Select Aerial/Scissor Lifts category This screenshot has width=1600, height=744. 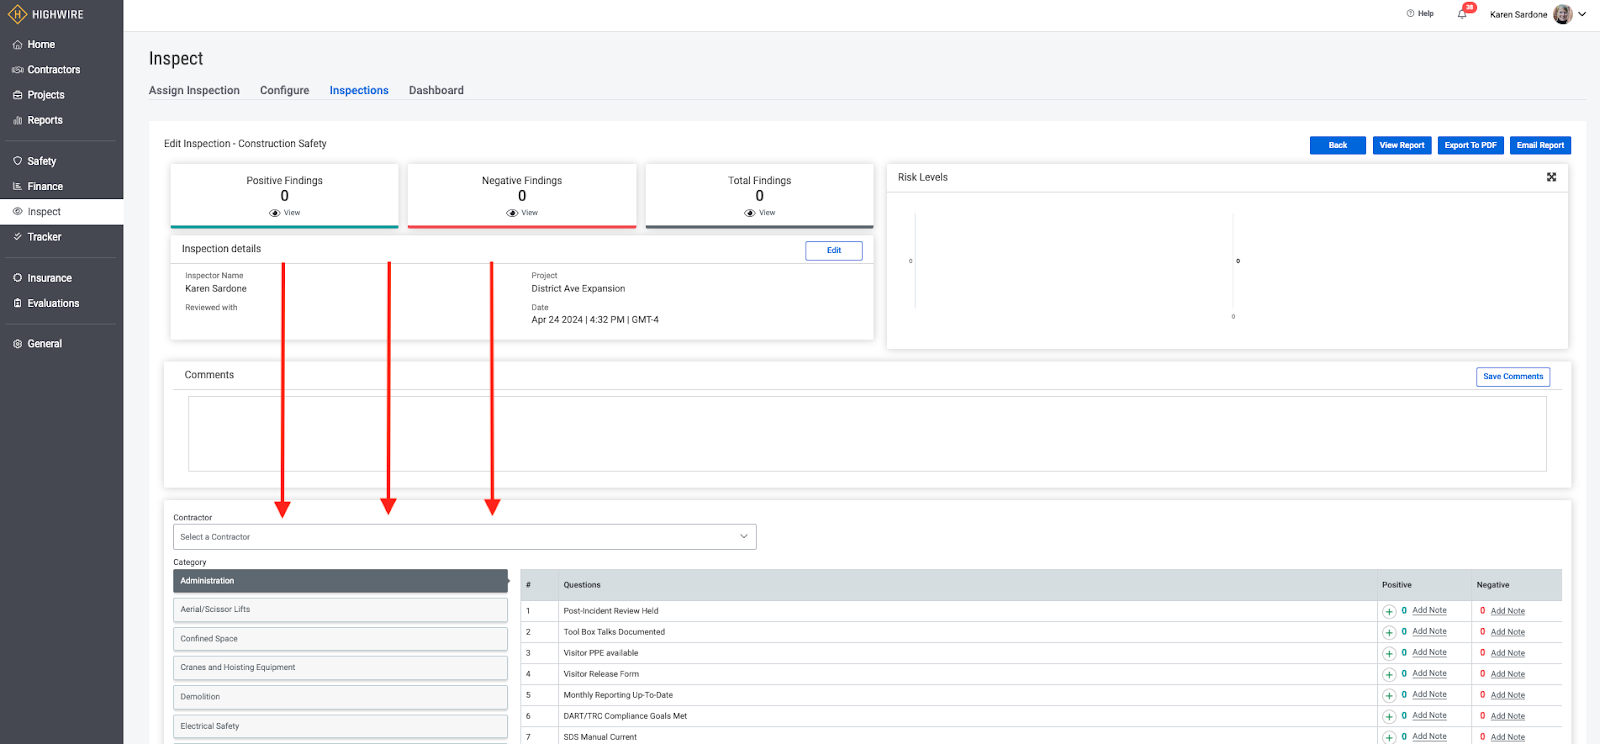point(340,609)
